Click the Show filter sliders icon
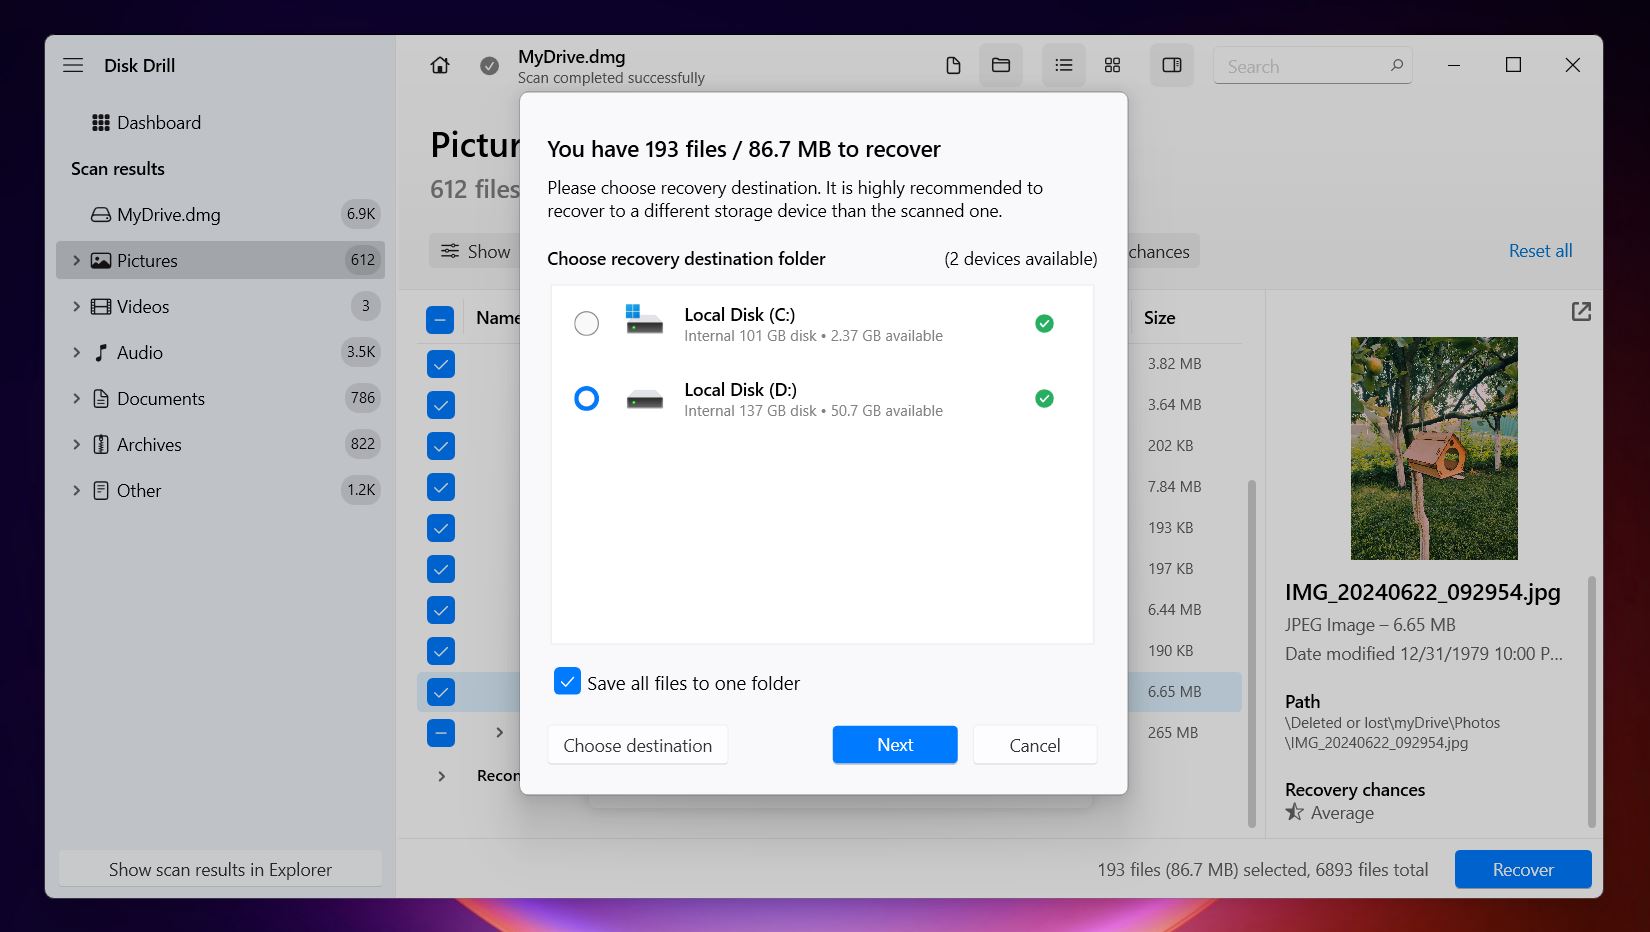Viewport: 1650px width, 932px height. (451, 251)
